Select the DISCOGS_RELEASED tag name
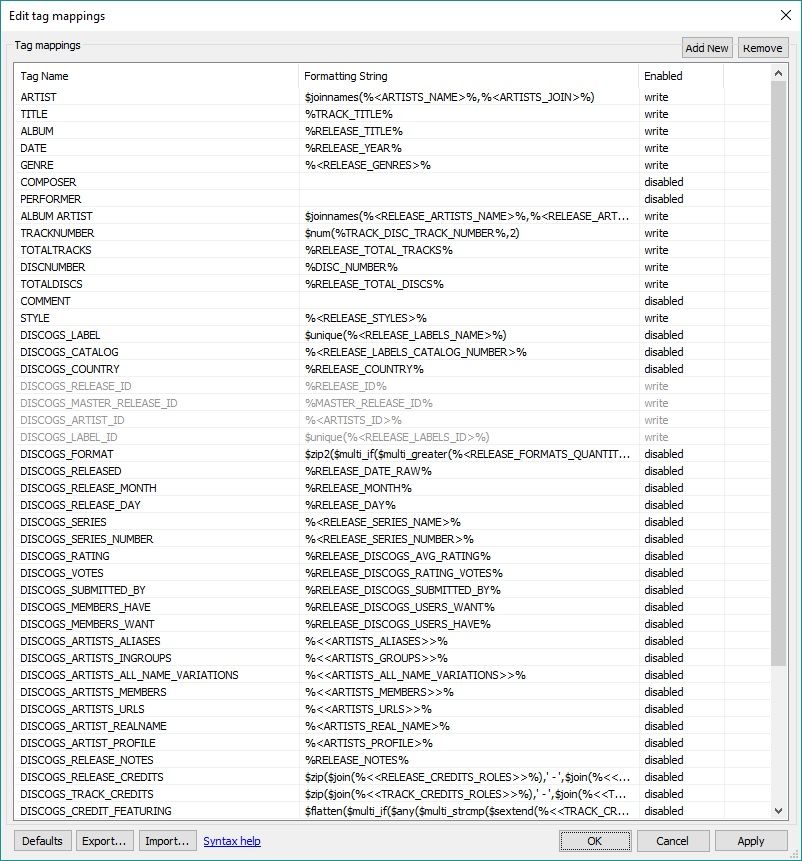 point(71,471)
